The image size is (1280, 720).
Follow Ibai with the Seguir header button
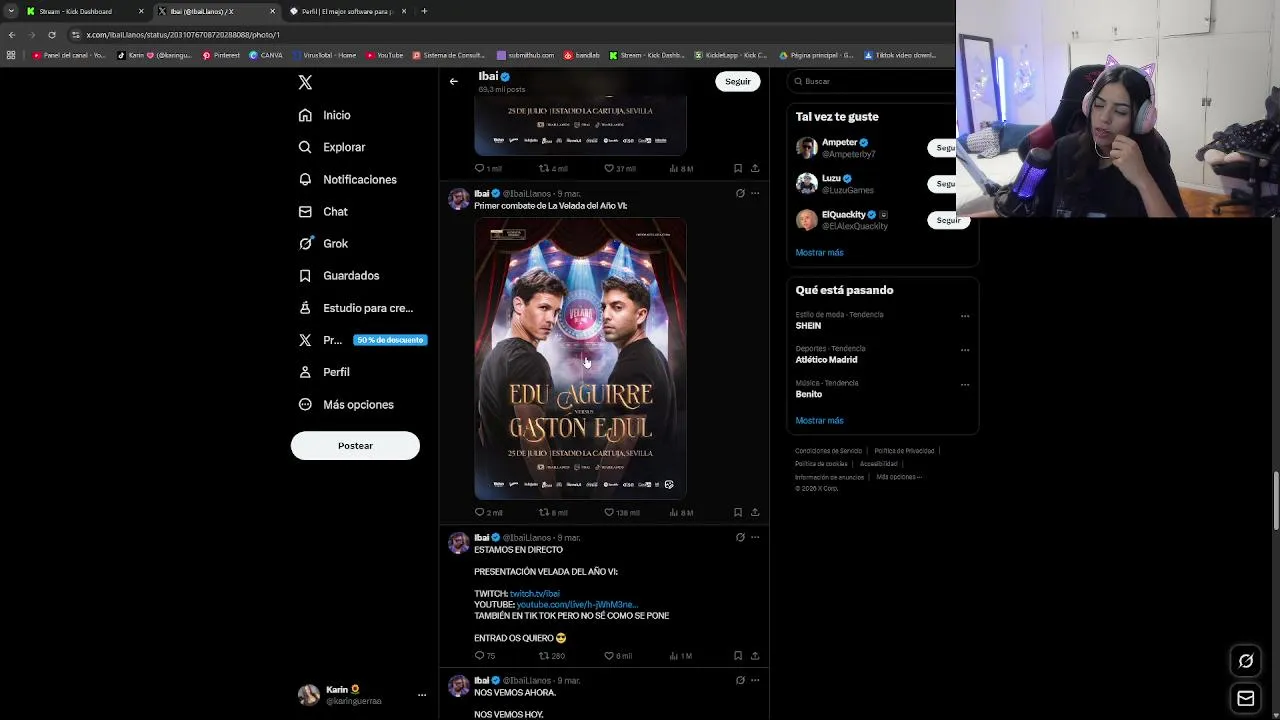pyautogui.click(x=738, y=81)
